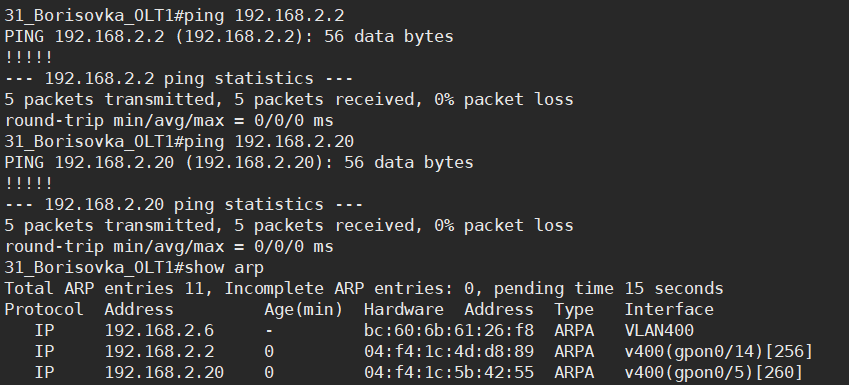Click IP address 192.168.2.6 in ARP table
849x385 pixels.
[159, 330]
